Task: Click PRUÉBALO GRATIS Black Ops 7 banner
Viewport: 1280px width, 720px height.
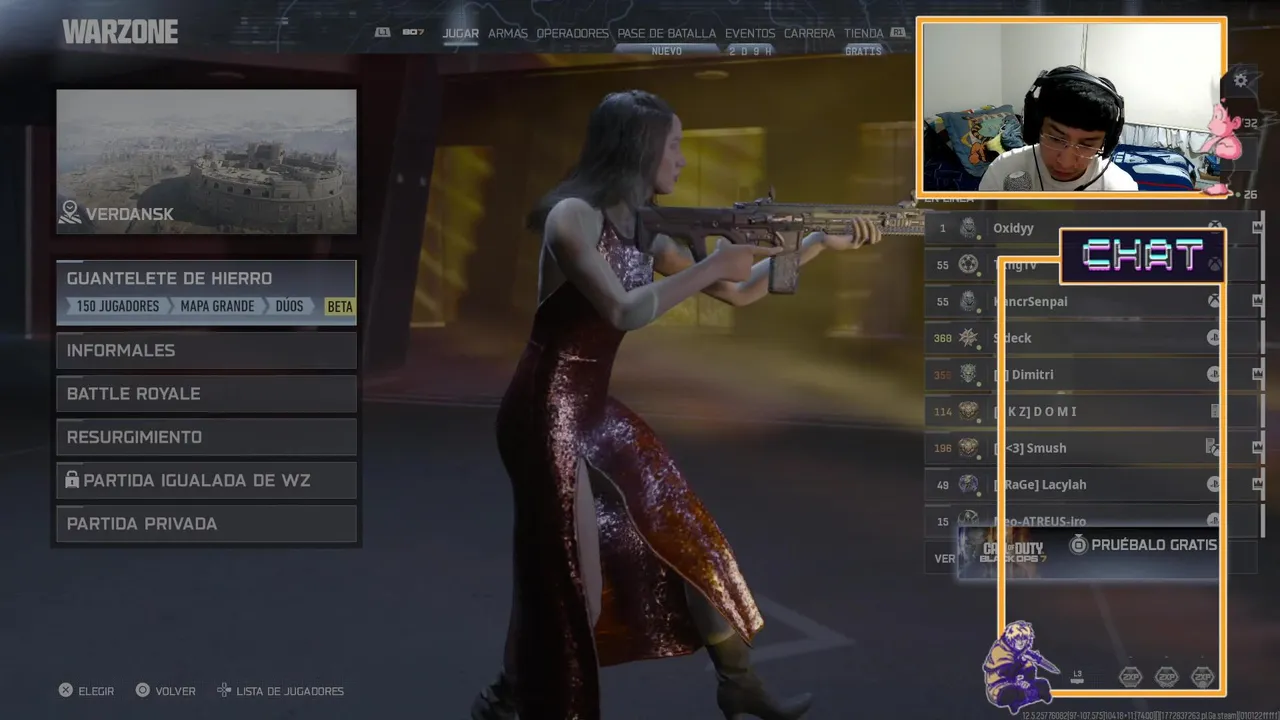Action: [1088, 552]
